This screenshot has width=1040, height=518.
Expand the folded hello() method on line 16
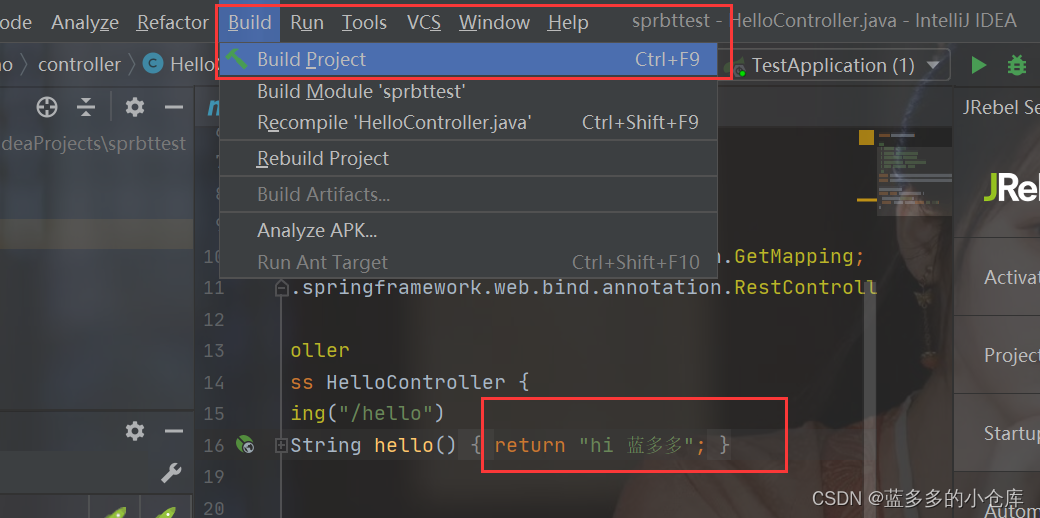click(282, 445)
